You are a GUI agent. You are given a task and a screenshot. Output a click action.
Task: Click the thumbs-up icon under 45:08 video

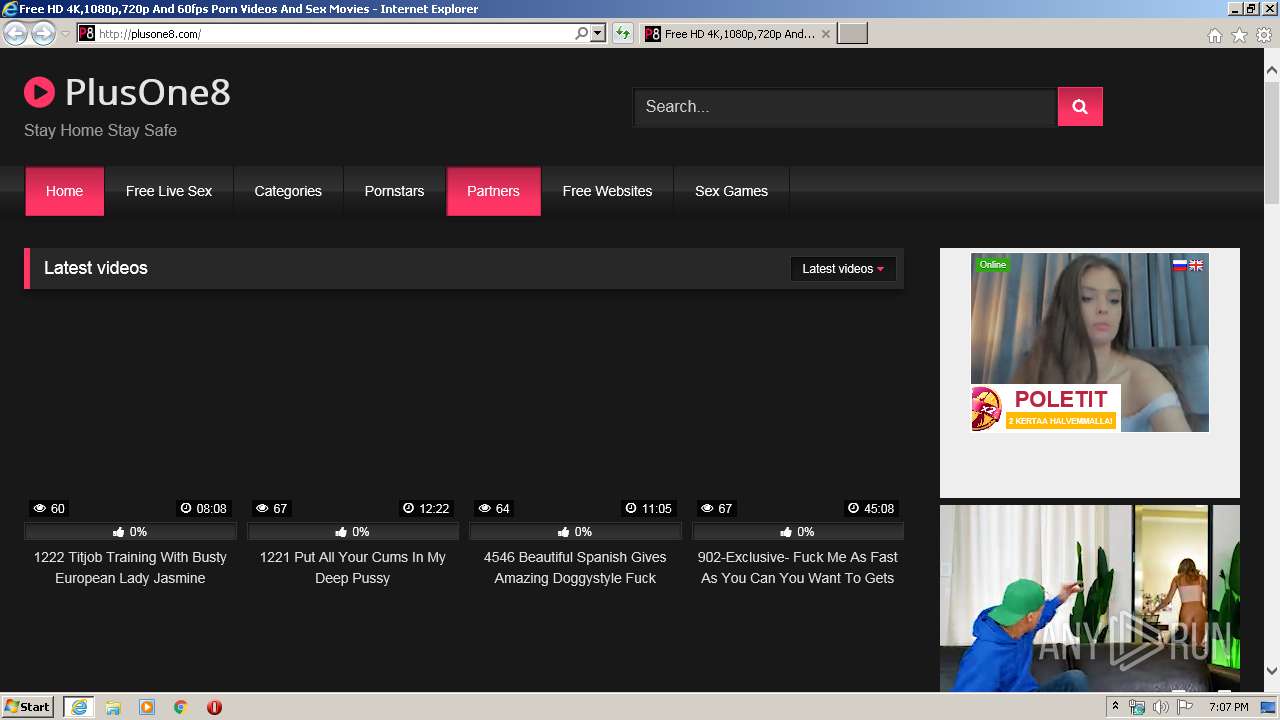[x=787, y=532]
